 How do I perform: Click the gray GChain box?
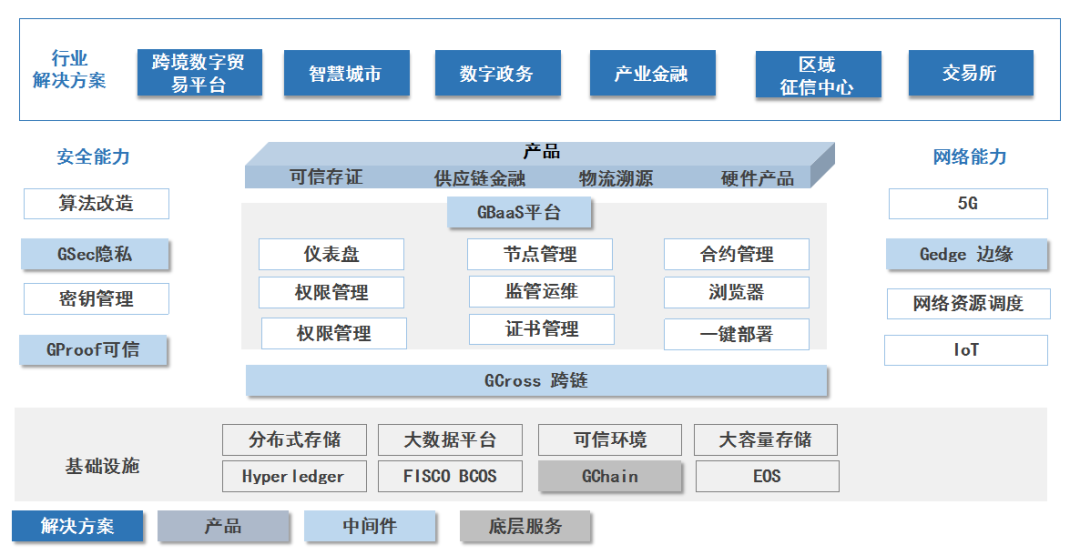[x=609, y=476]
